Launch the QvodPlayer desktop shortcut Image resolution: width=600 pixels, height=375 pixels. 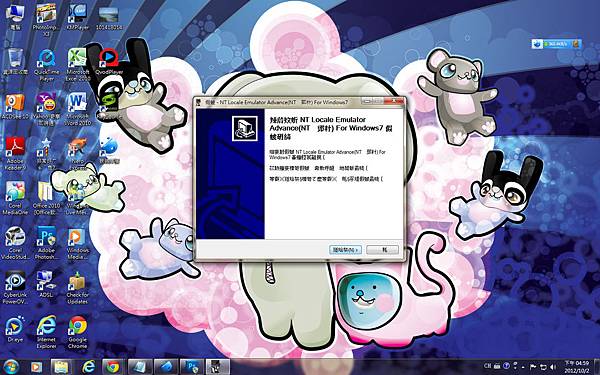click(x=109, y=62)
